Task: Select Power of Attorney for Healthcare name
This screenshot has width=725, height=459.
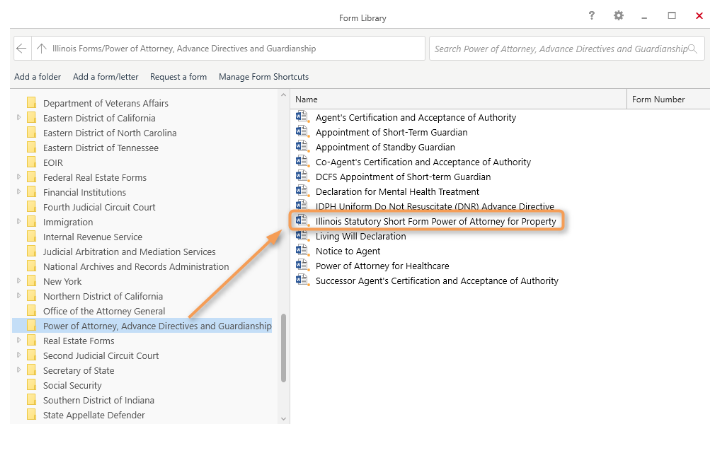Action: coord(382,266)
